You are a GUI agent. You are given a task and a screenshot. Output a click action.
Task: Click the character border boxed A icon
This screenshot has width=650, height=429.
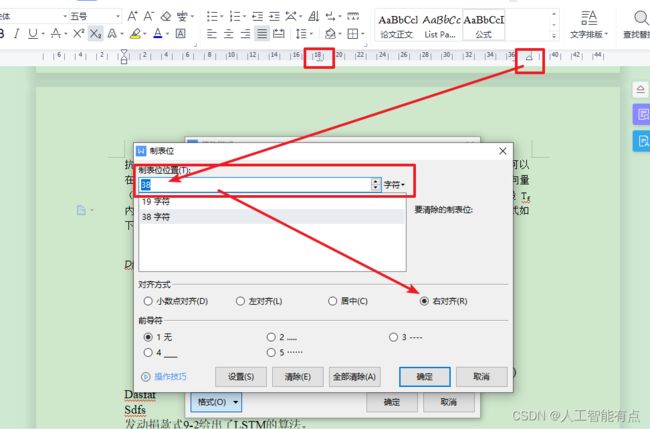pyautogui.click(x=180, y=33)
